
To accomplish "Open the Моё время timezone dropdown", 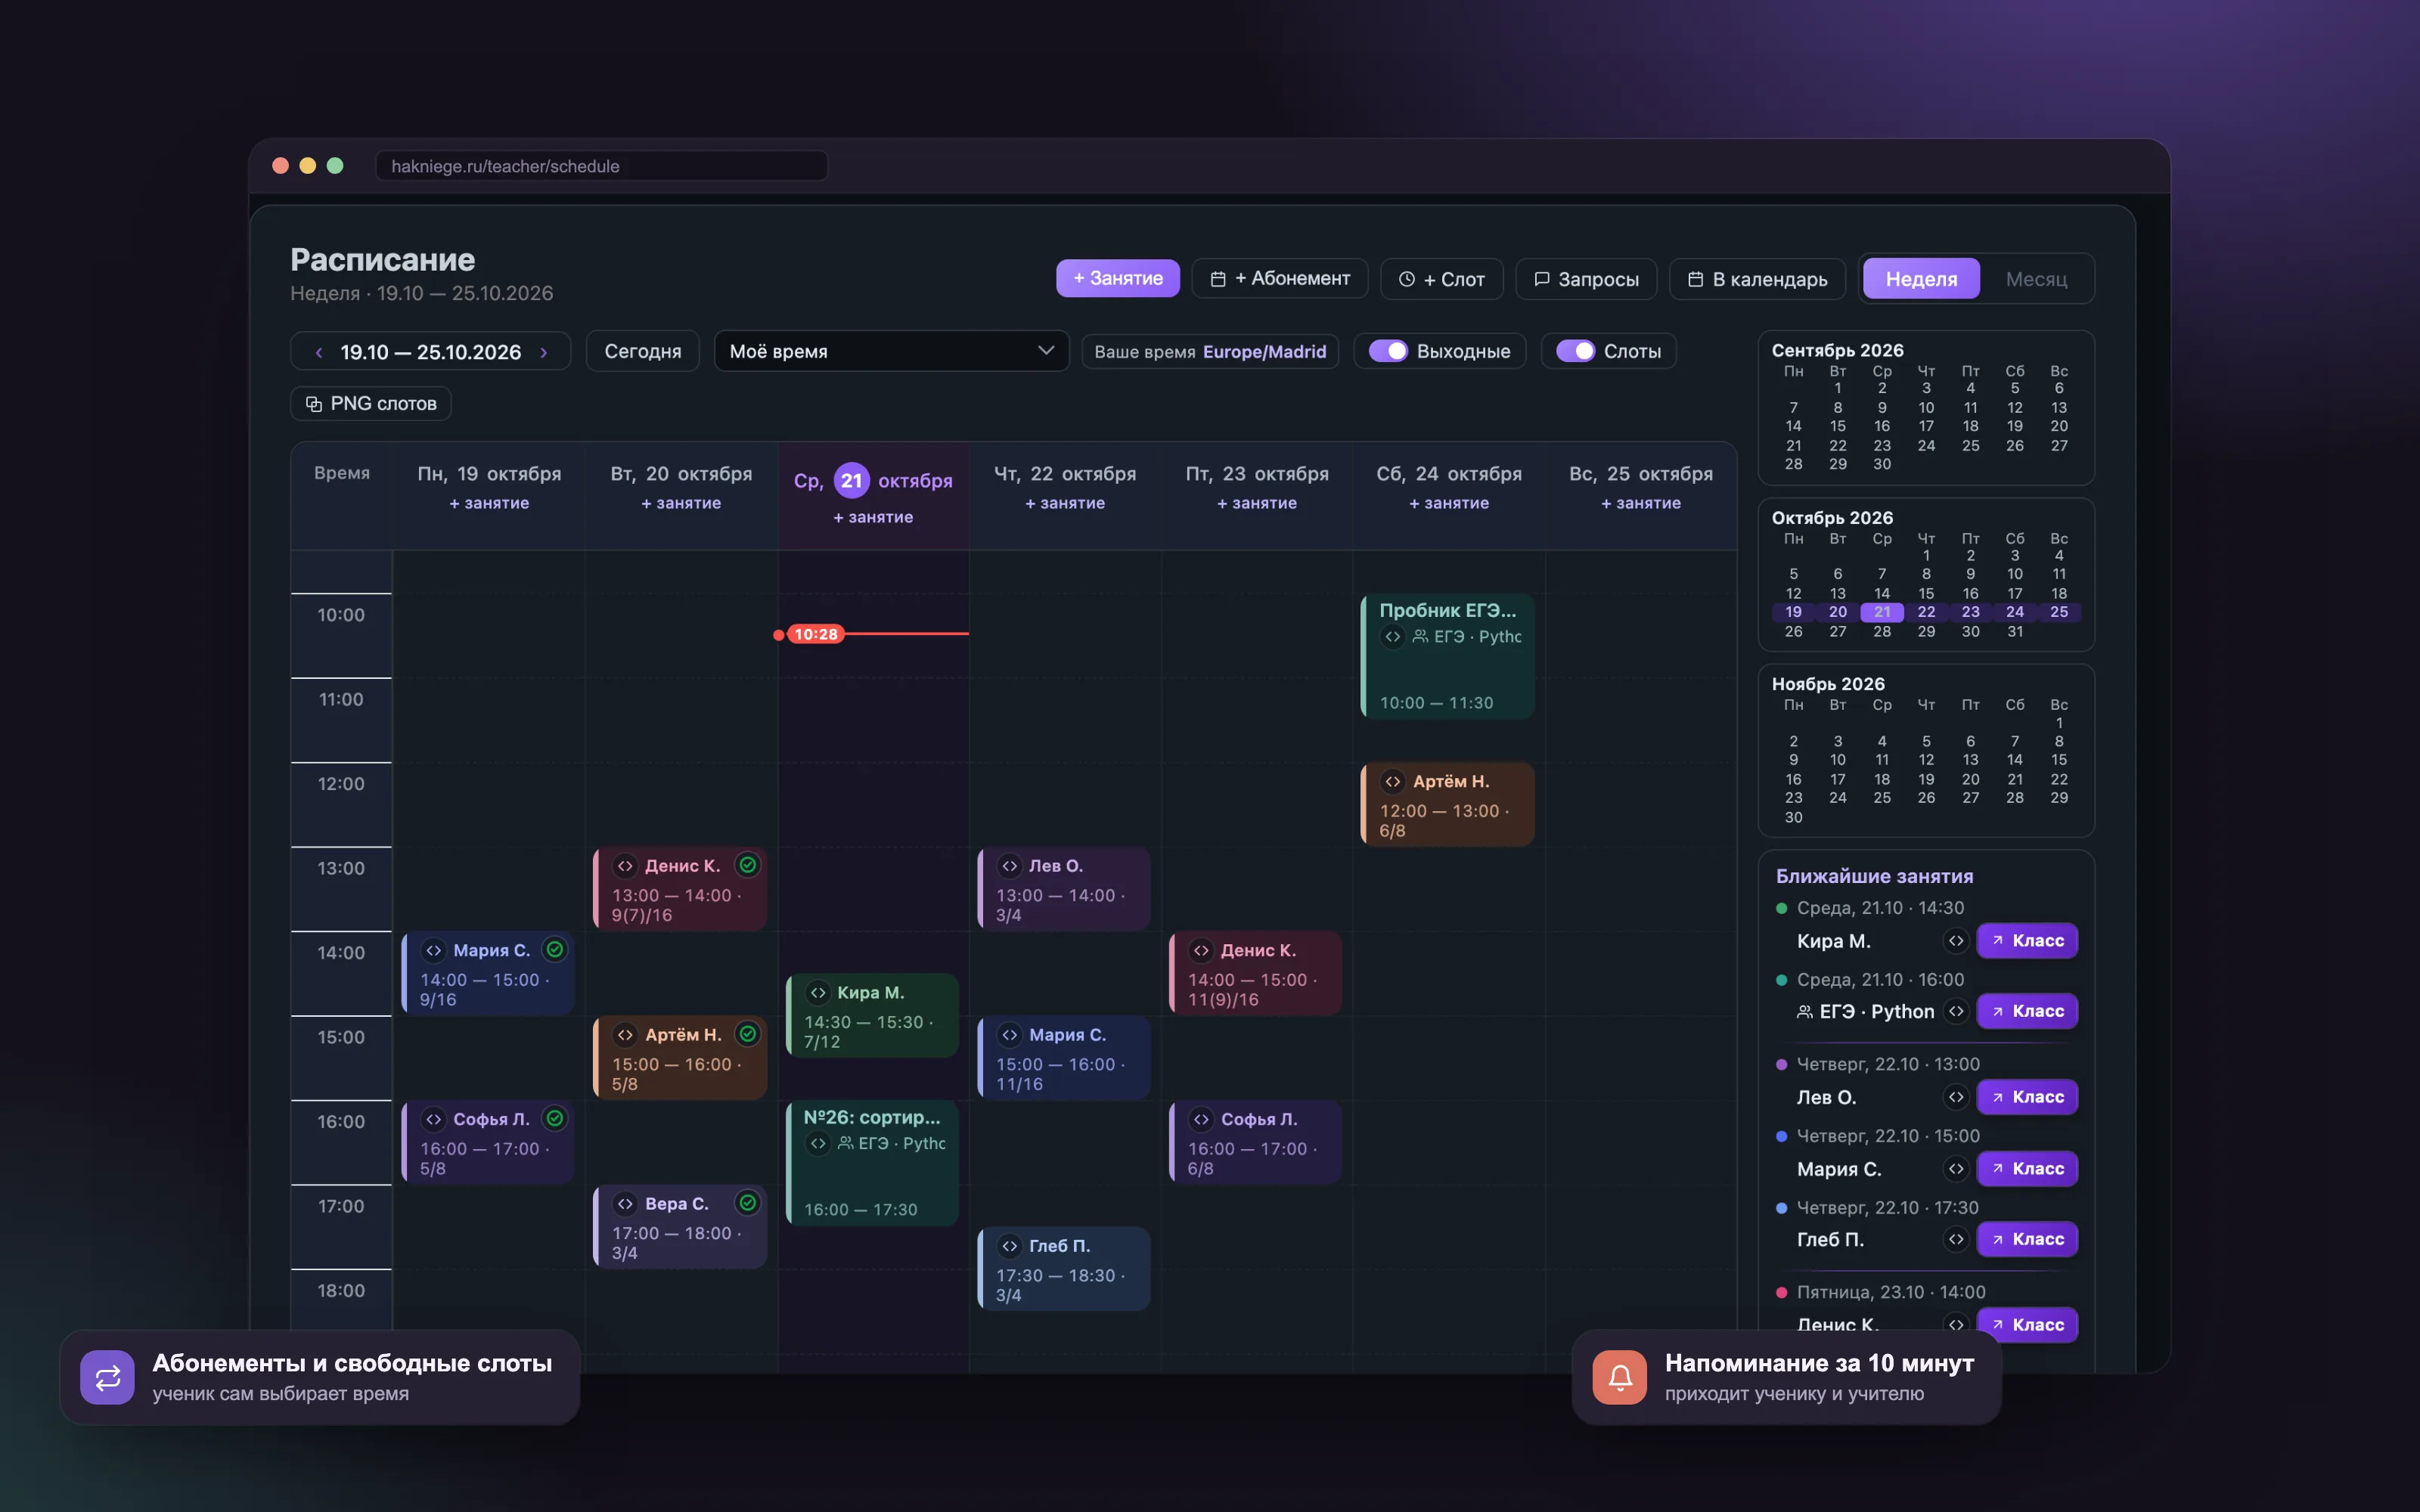I will pyautogui.click(x=891, y=351).
